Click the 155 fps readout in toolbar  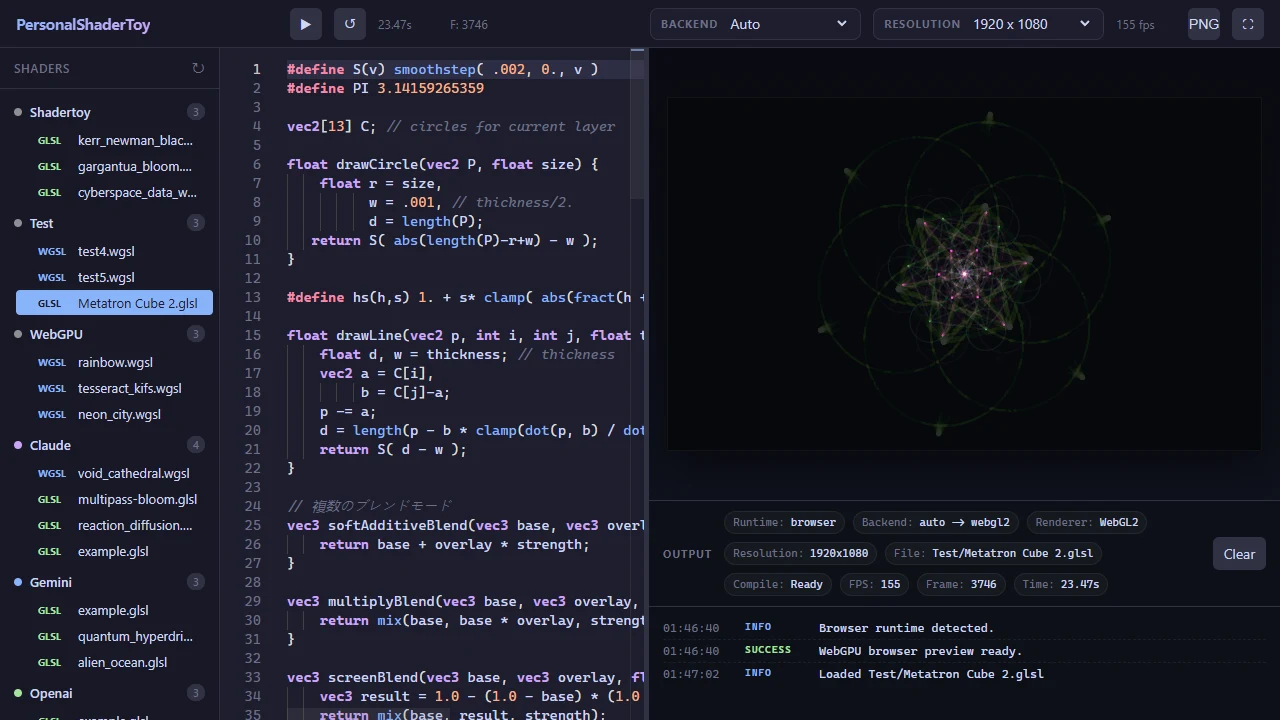(x=1136, y=24)
